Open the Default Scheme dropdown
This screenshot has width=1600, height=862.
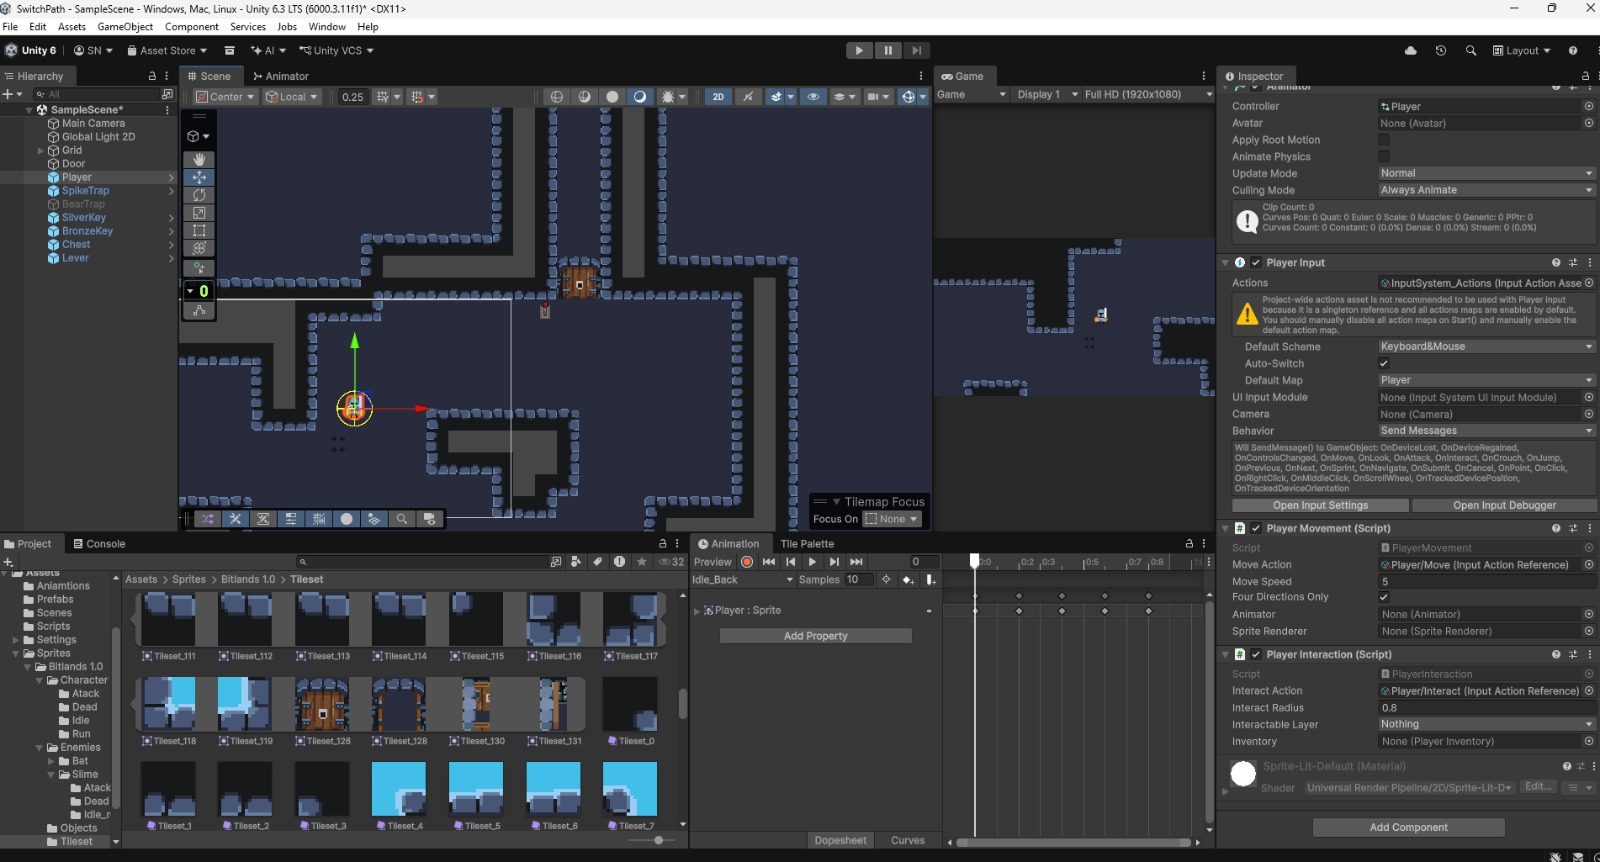coord(1486,347)
